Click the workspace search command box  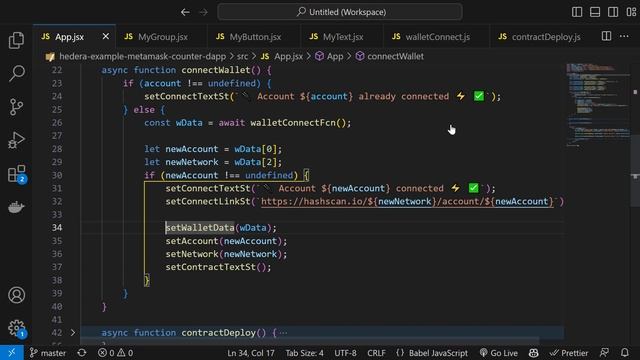[x=340, y=12]
